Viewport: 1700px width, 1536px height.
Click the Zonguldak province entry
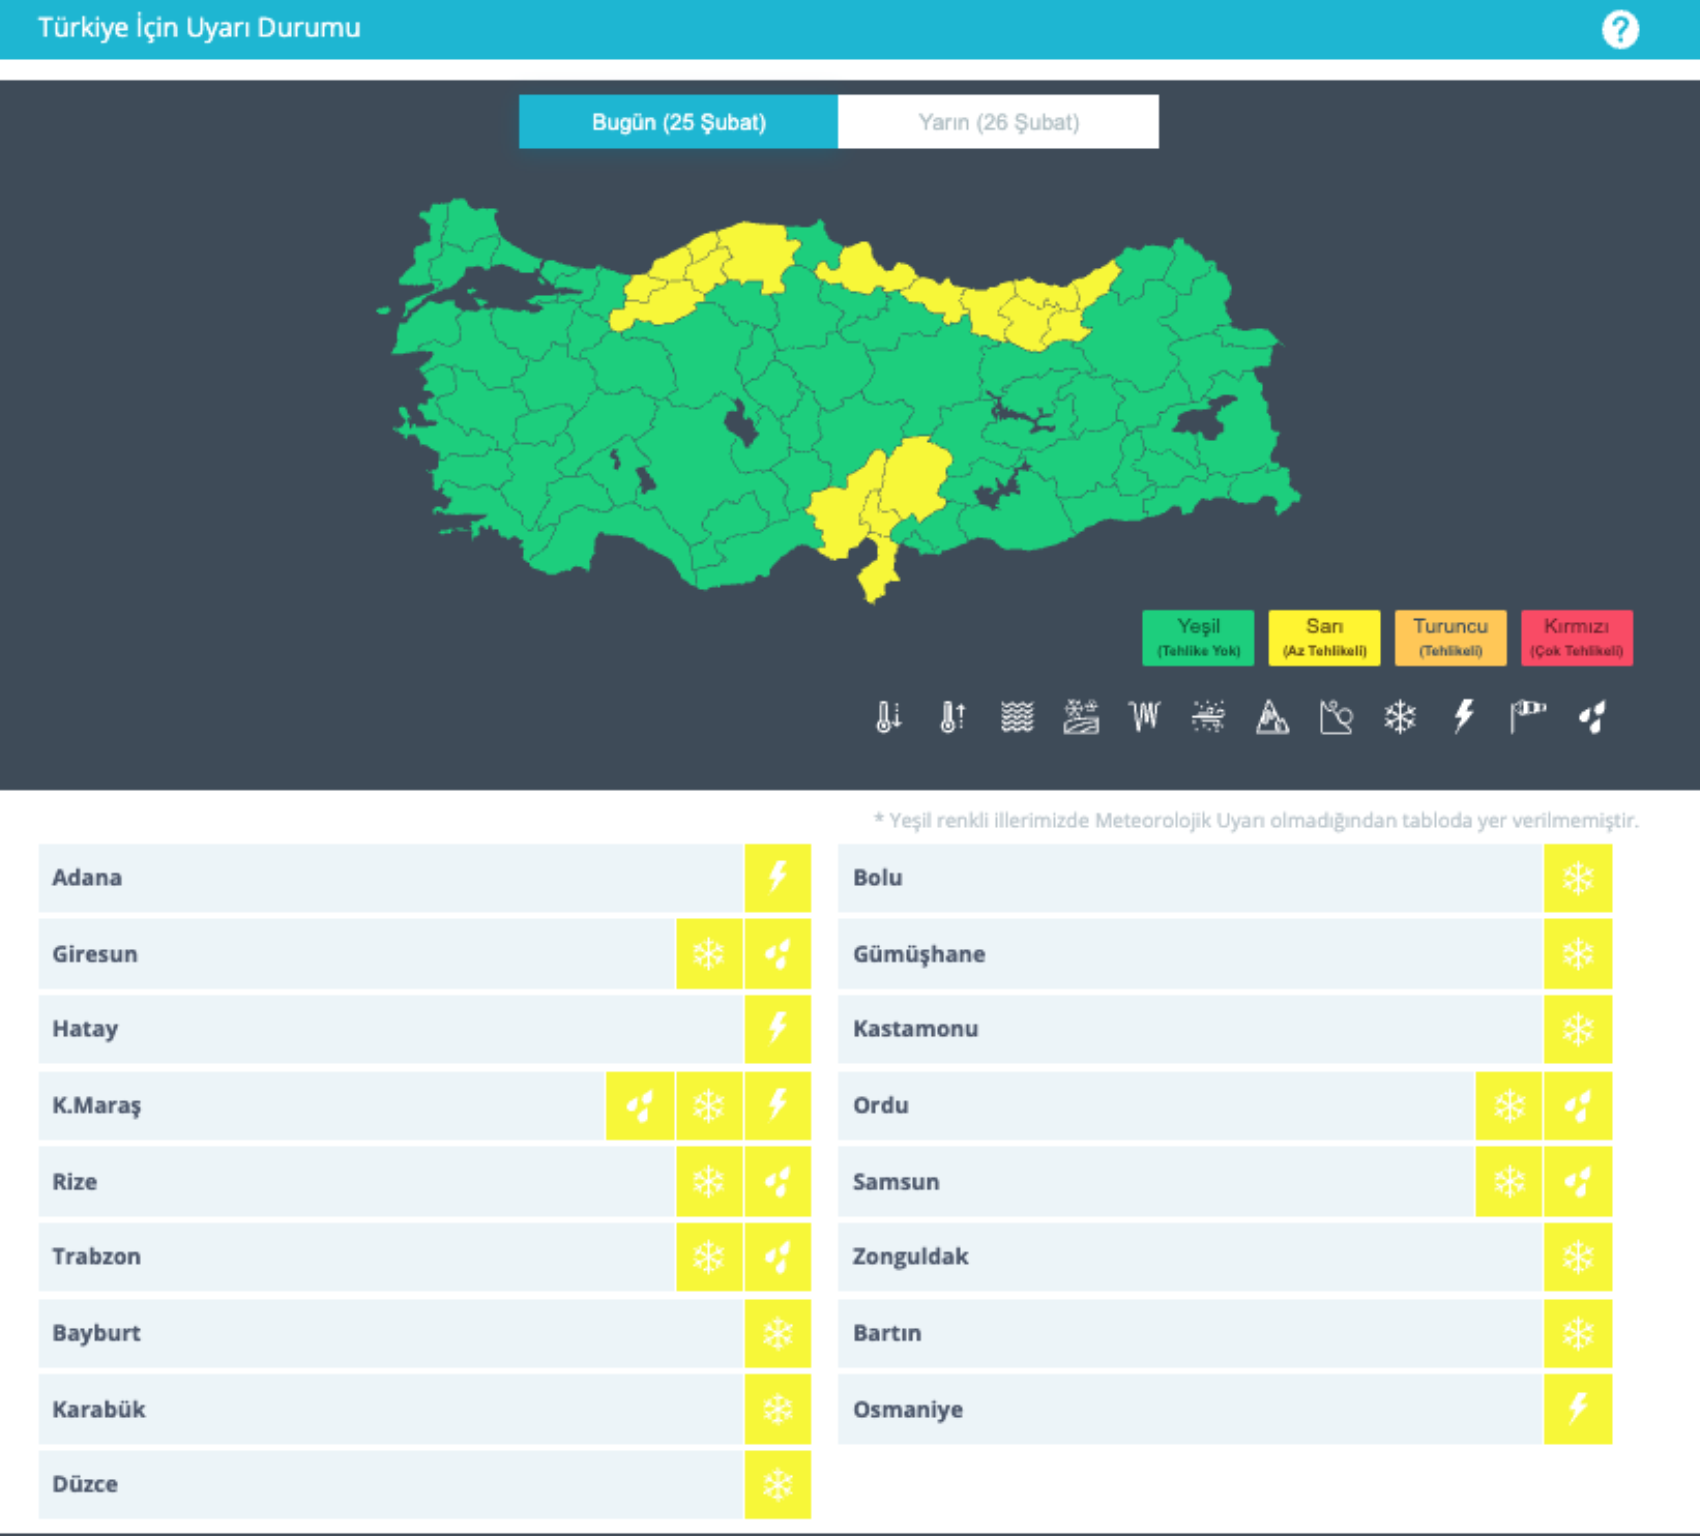click(910, 1257)
